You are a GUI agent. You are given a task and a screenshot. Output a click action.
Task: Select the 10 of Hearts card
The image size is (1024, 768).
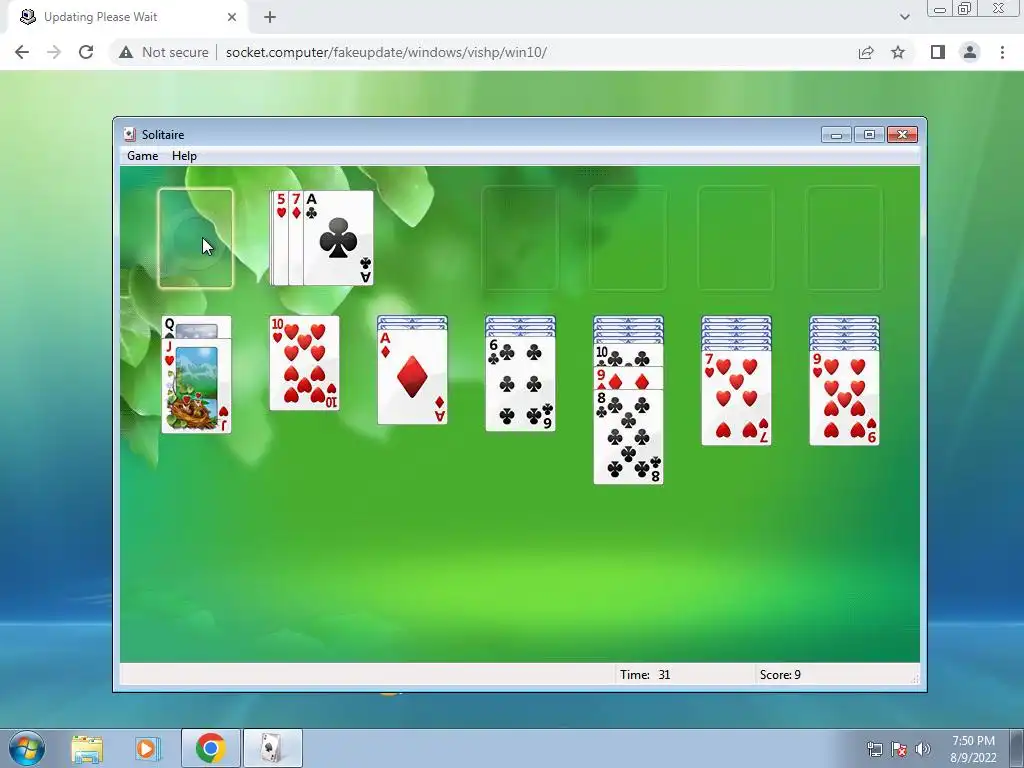click(x=304, y=363)
